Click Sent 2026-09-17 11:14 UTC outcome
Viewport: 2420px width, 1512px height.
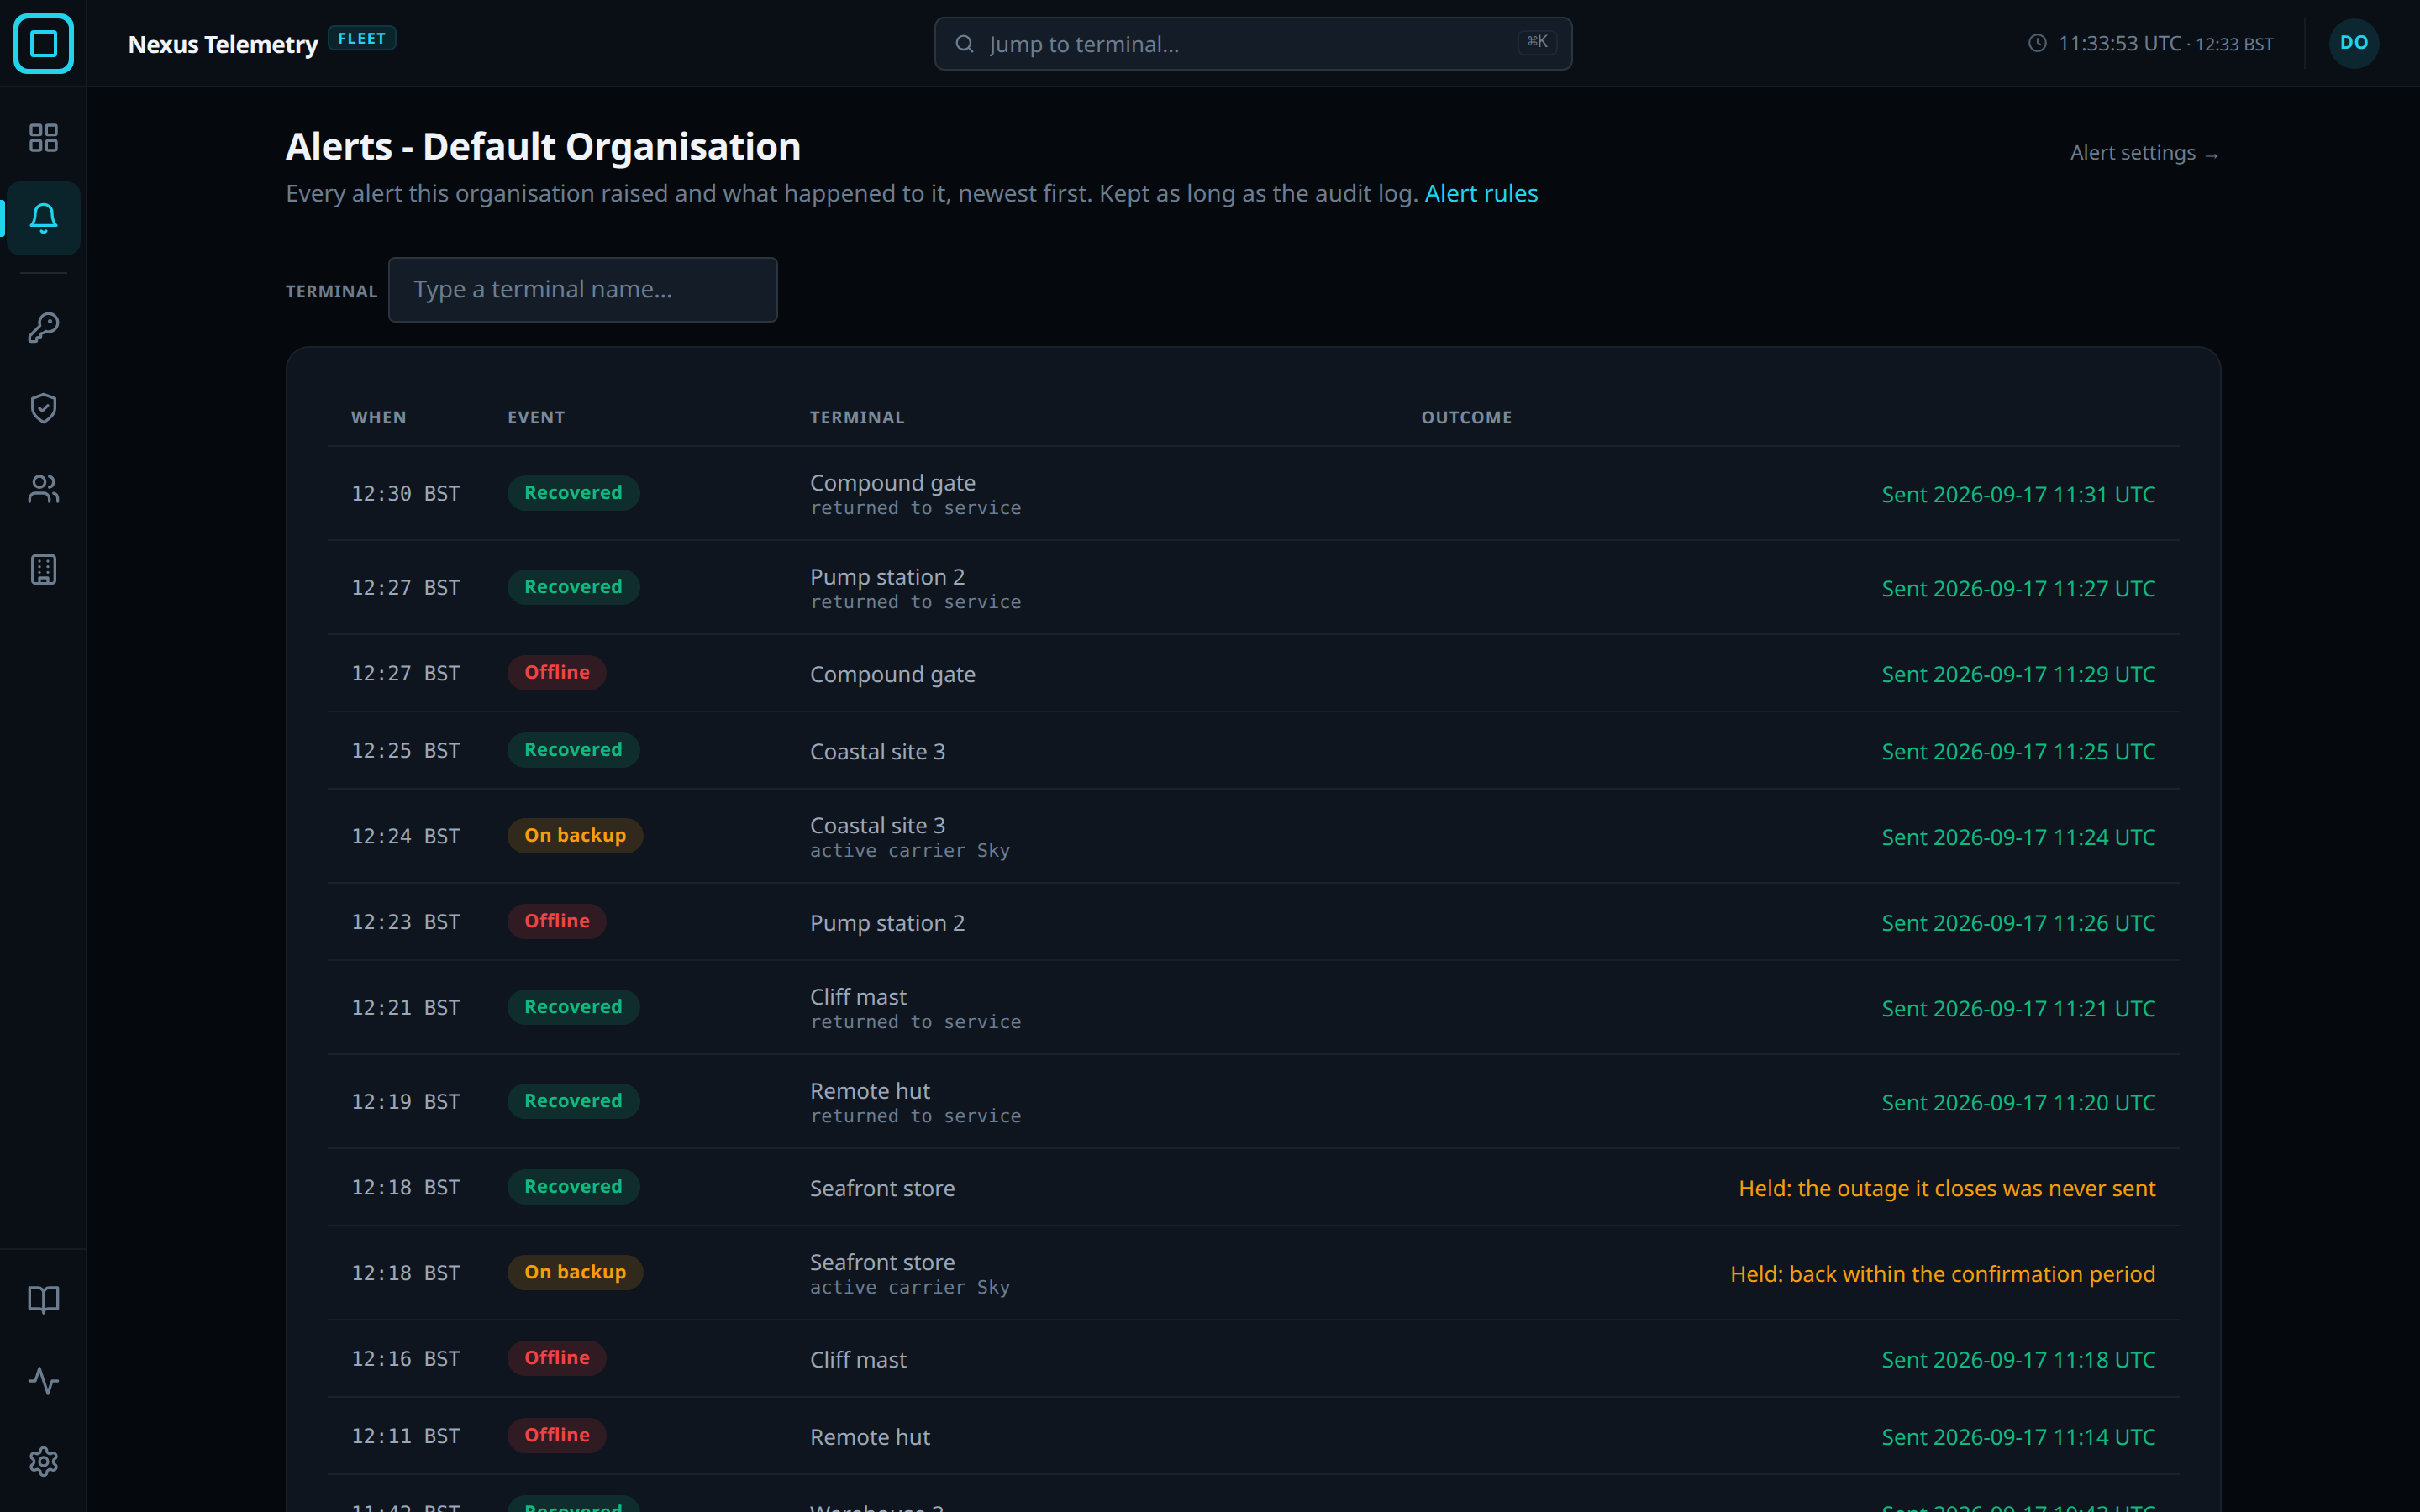(2018, 1436)
